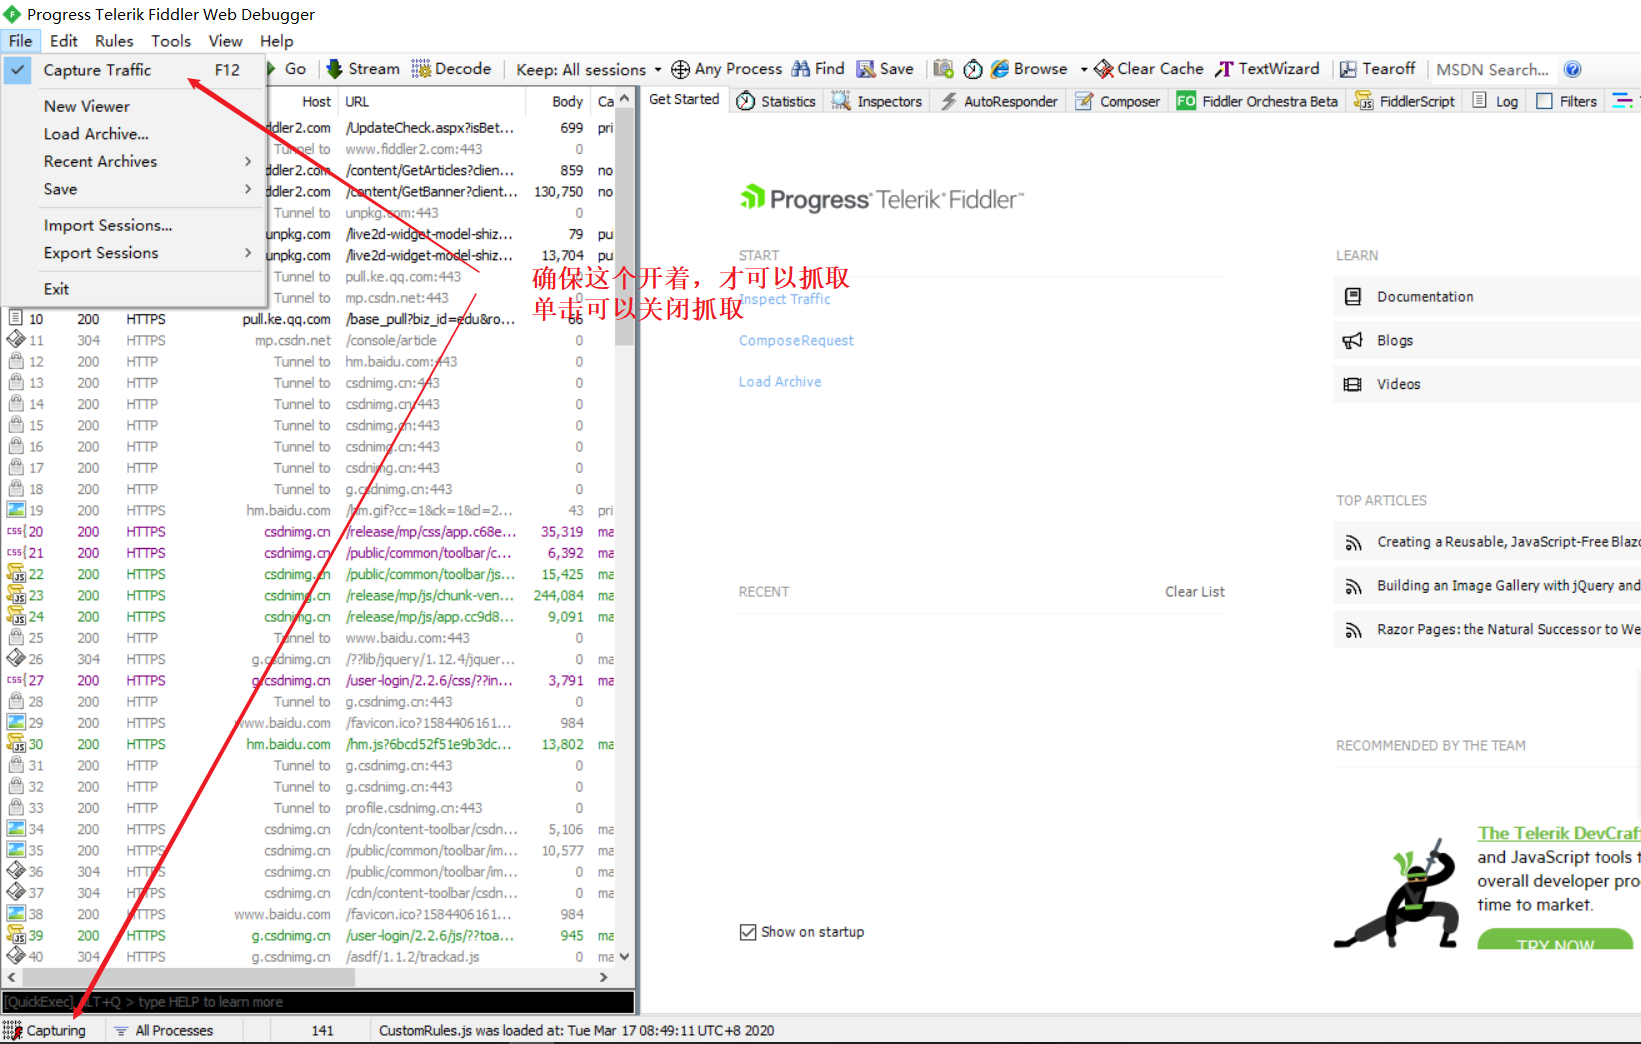Screen dimensions: 1641x1044
Task: Click RSS icon beside Creating a Reusable article
Action: pos(1353,543)
